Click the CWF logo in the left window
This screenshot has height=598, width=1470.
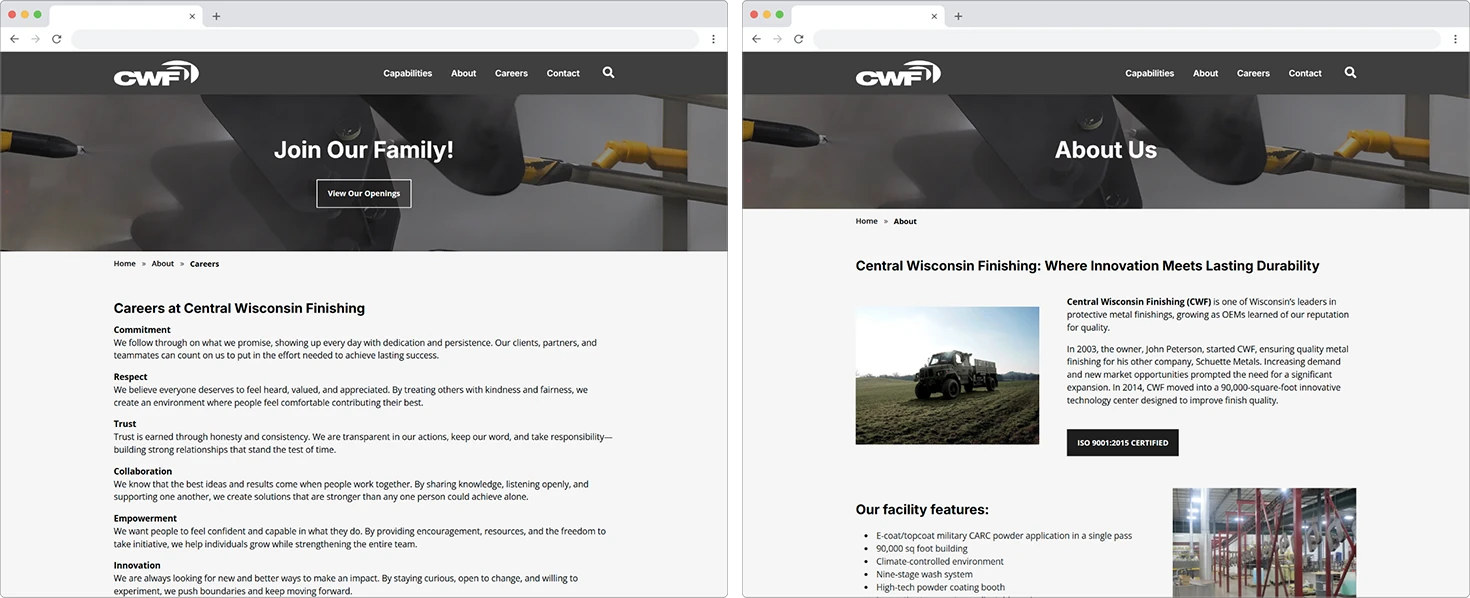pyautogui.click(x=156, y=72)
